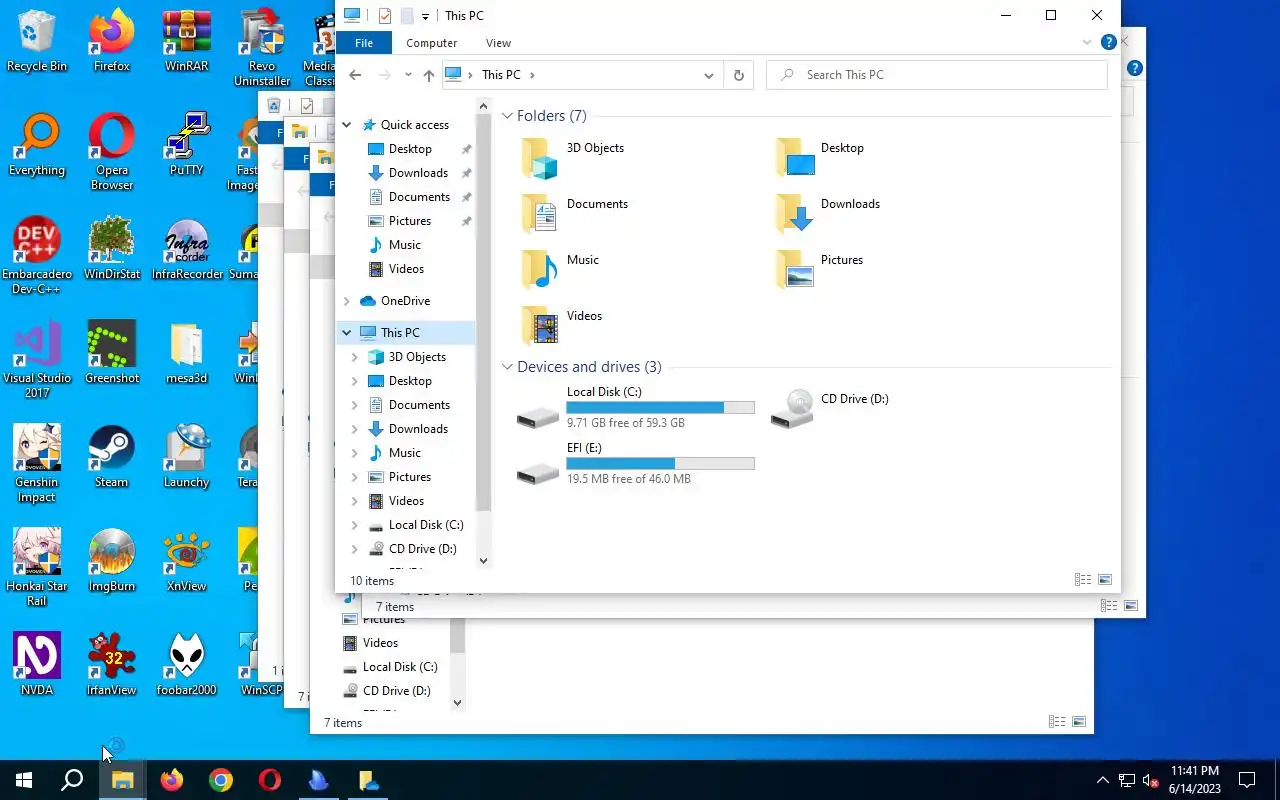
Task: Select the InfraRecorder desktop icon
Action: 187,250
